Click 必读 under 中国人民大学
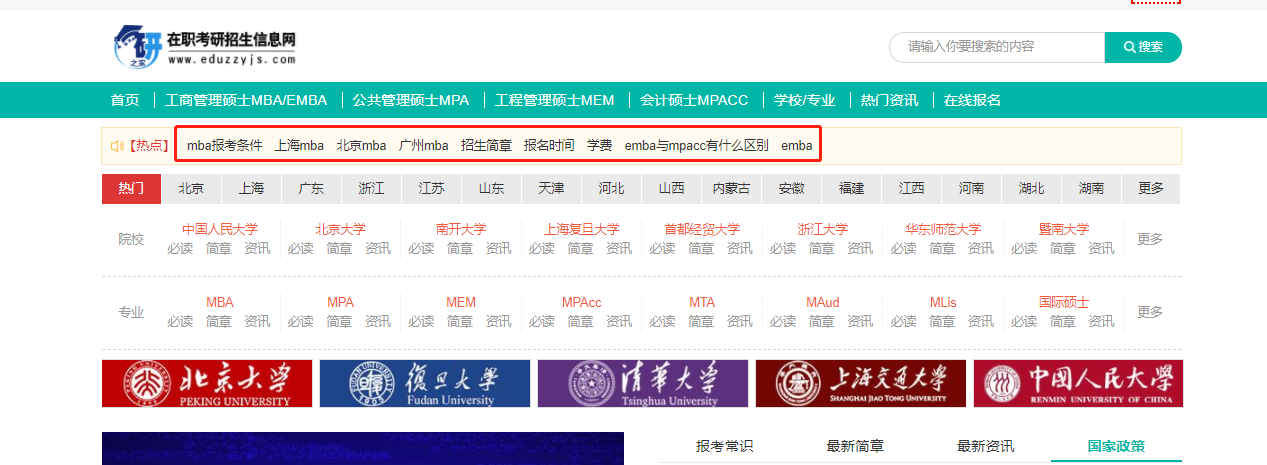 pos(180,248)
